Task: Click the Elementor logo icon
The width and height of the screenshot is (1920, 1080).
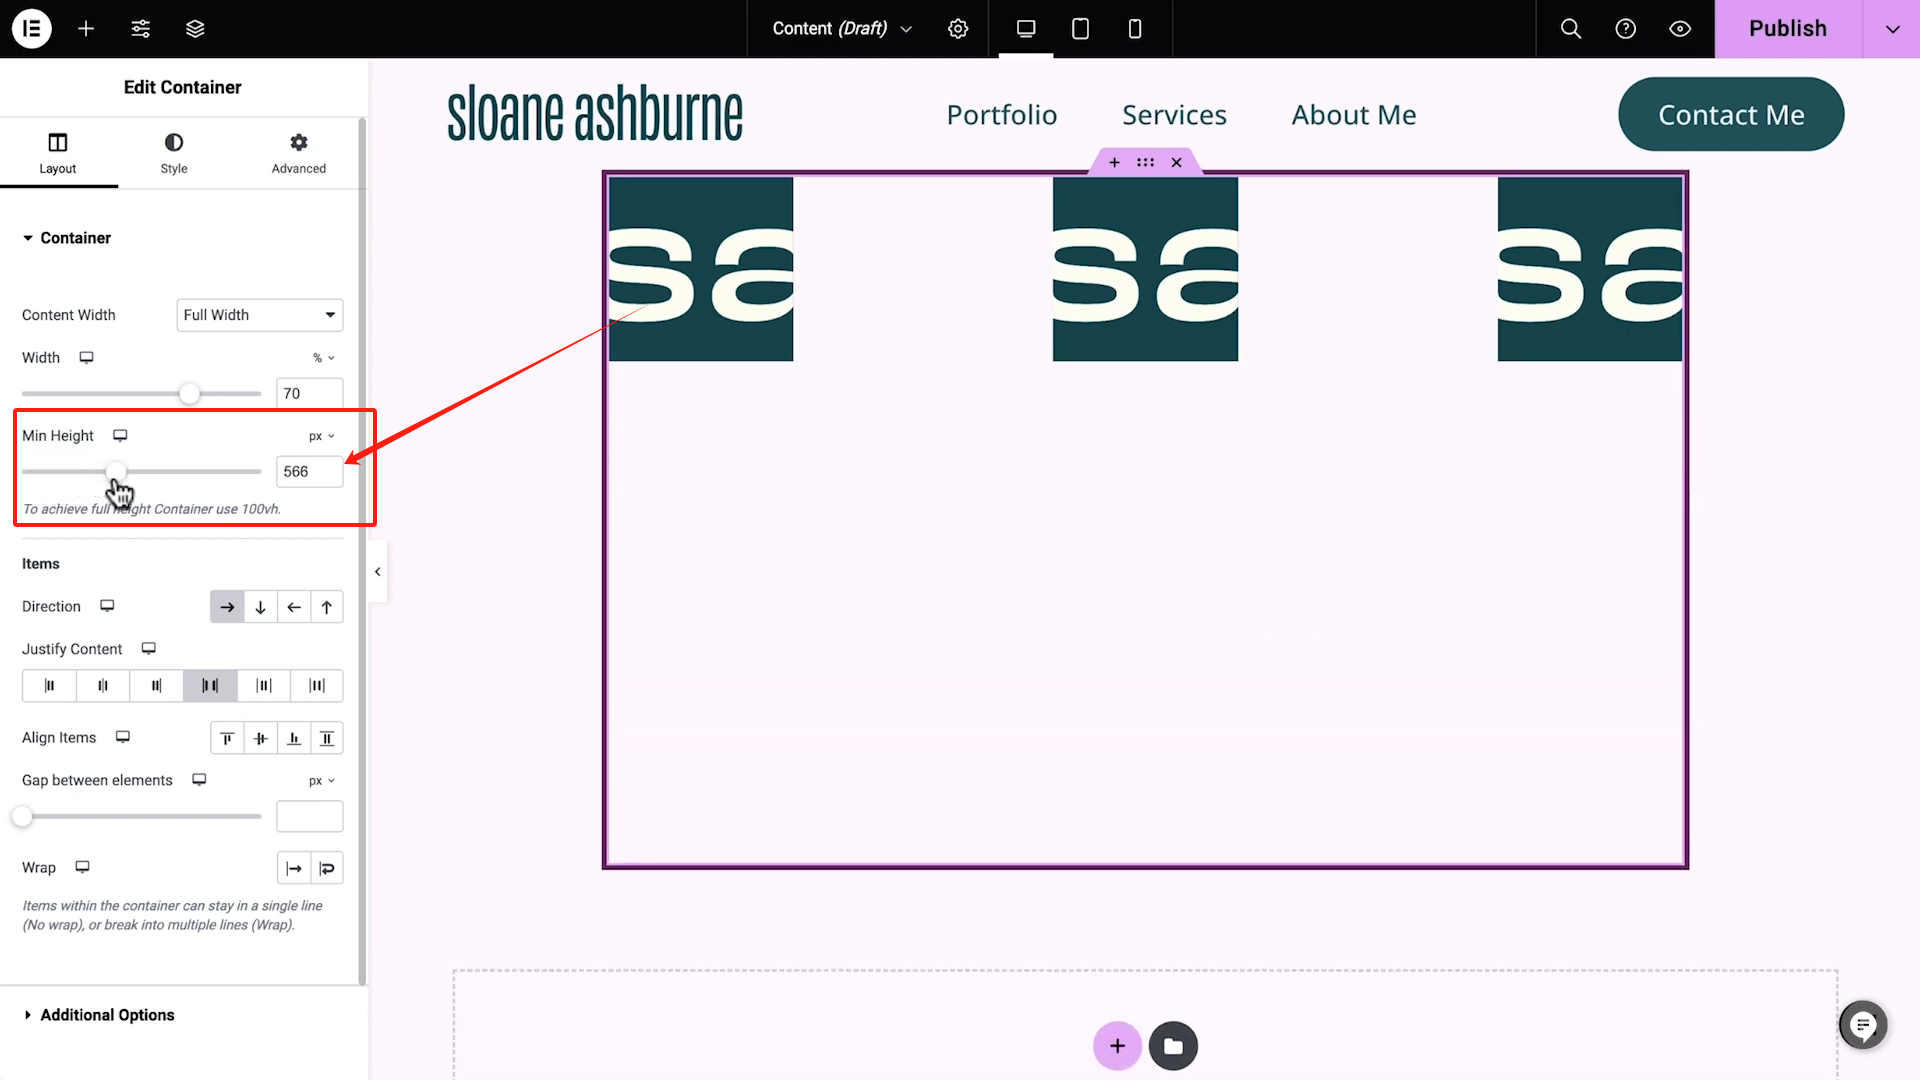Action: (31, 28)
